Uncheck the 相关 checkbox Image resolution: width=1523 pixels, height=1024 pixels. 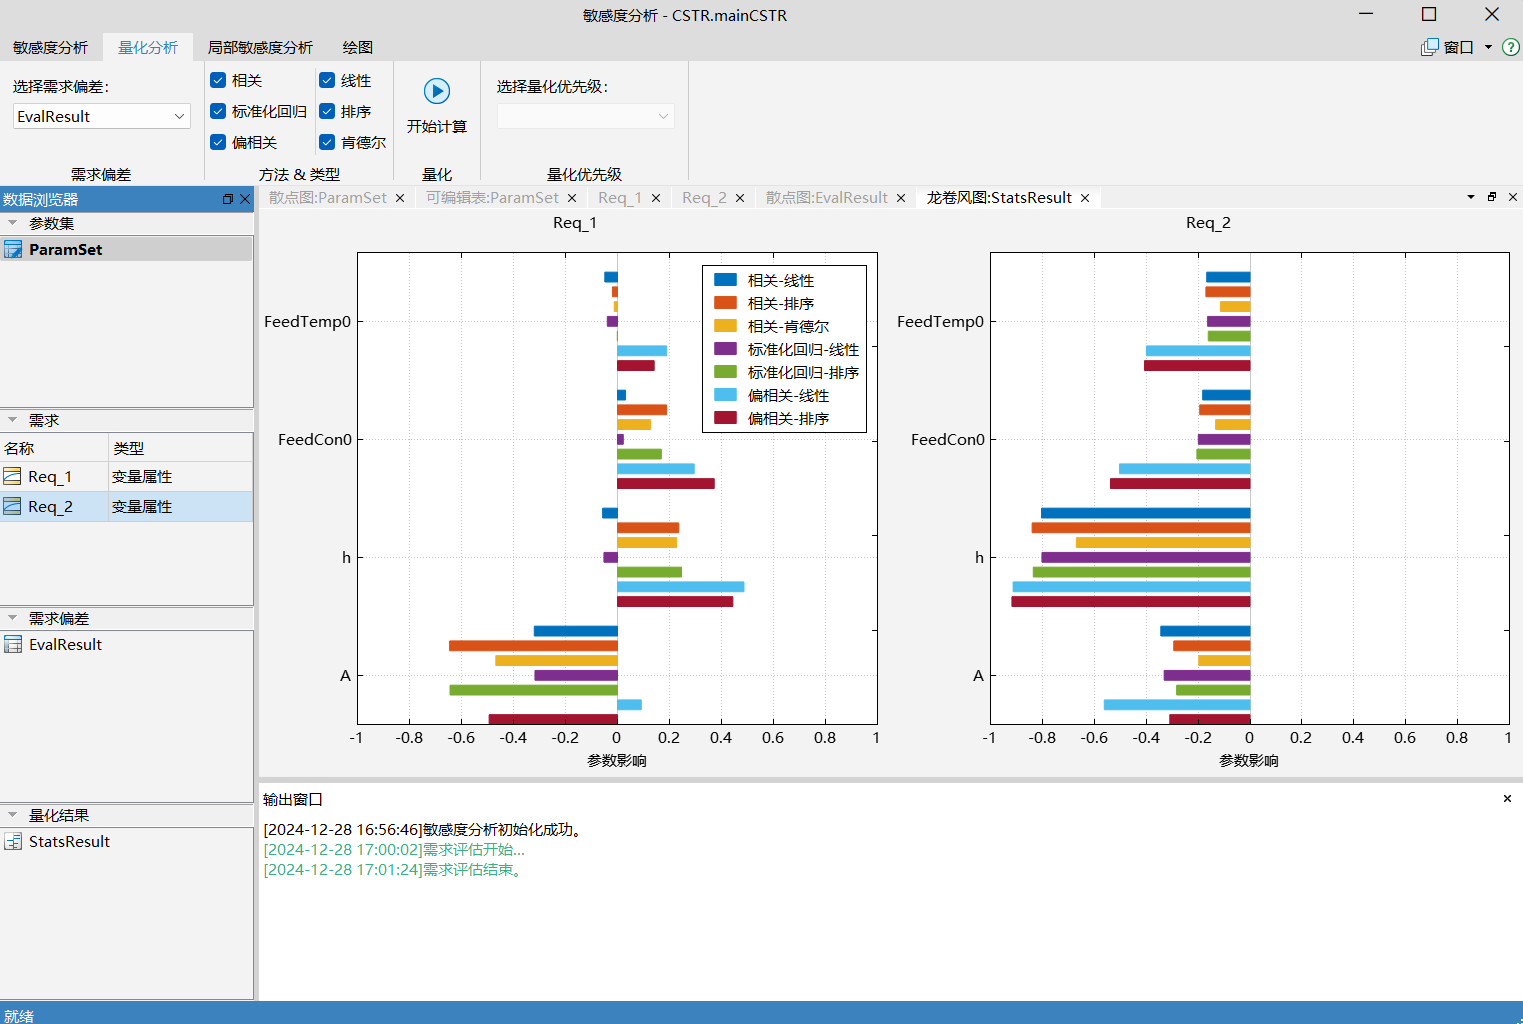click(x=218, y=80)
